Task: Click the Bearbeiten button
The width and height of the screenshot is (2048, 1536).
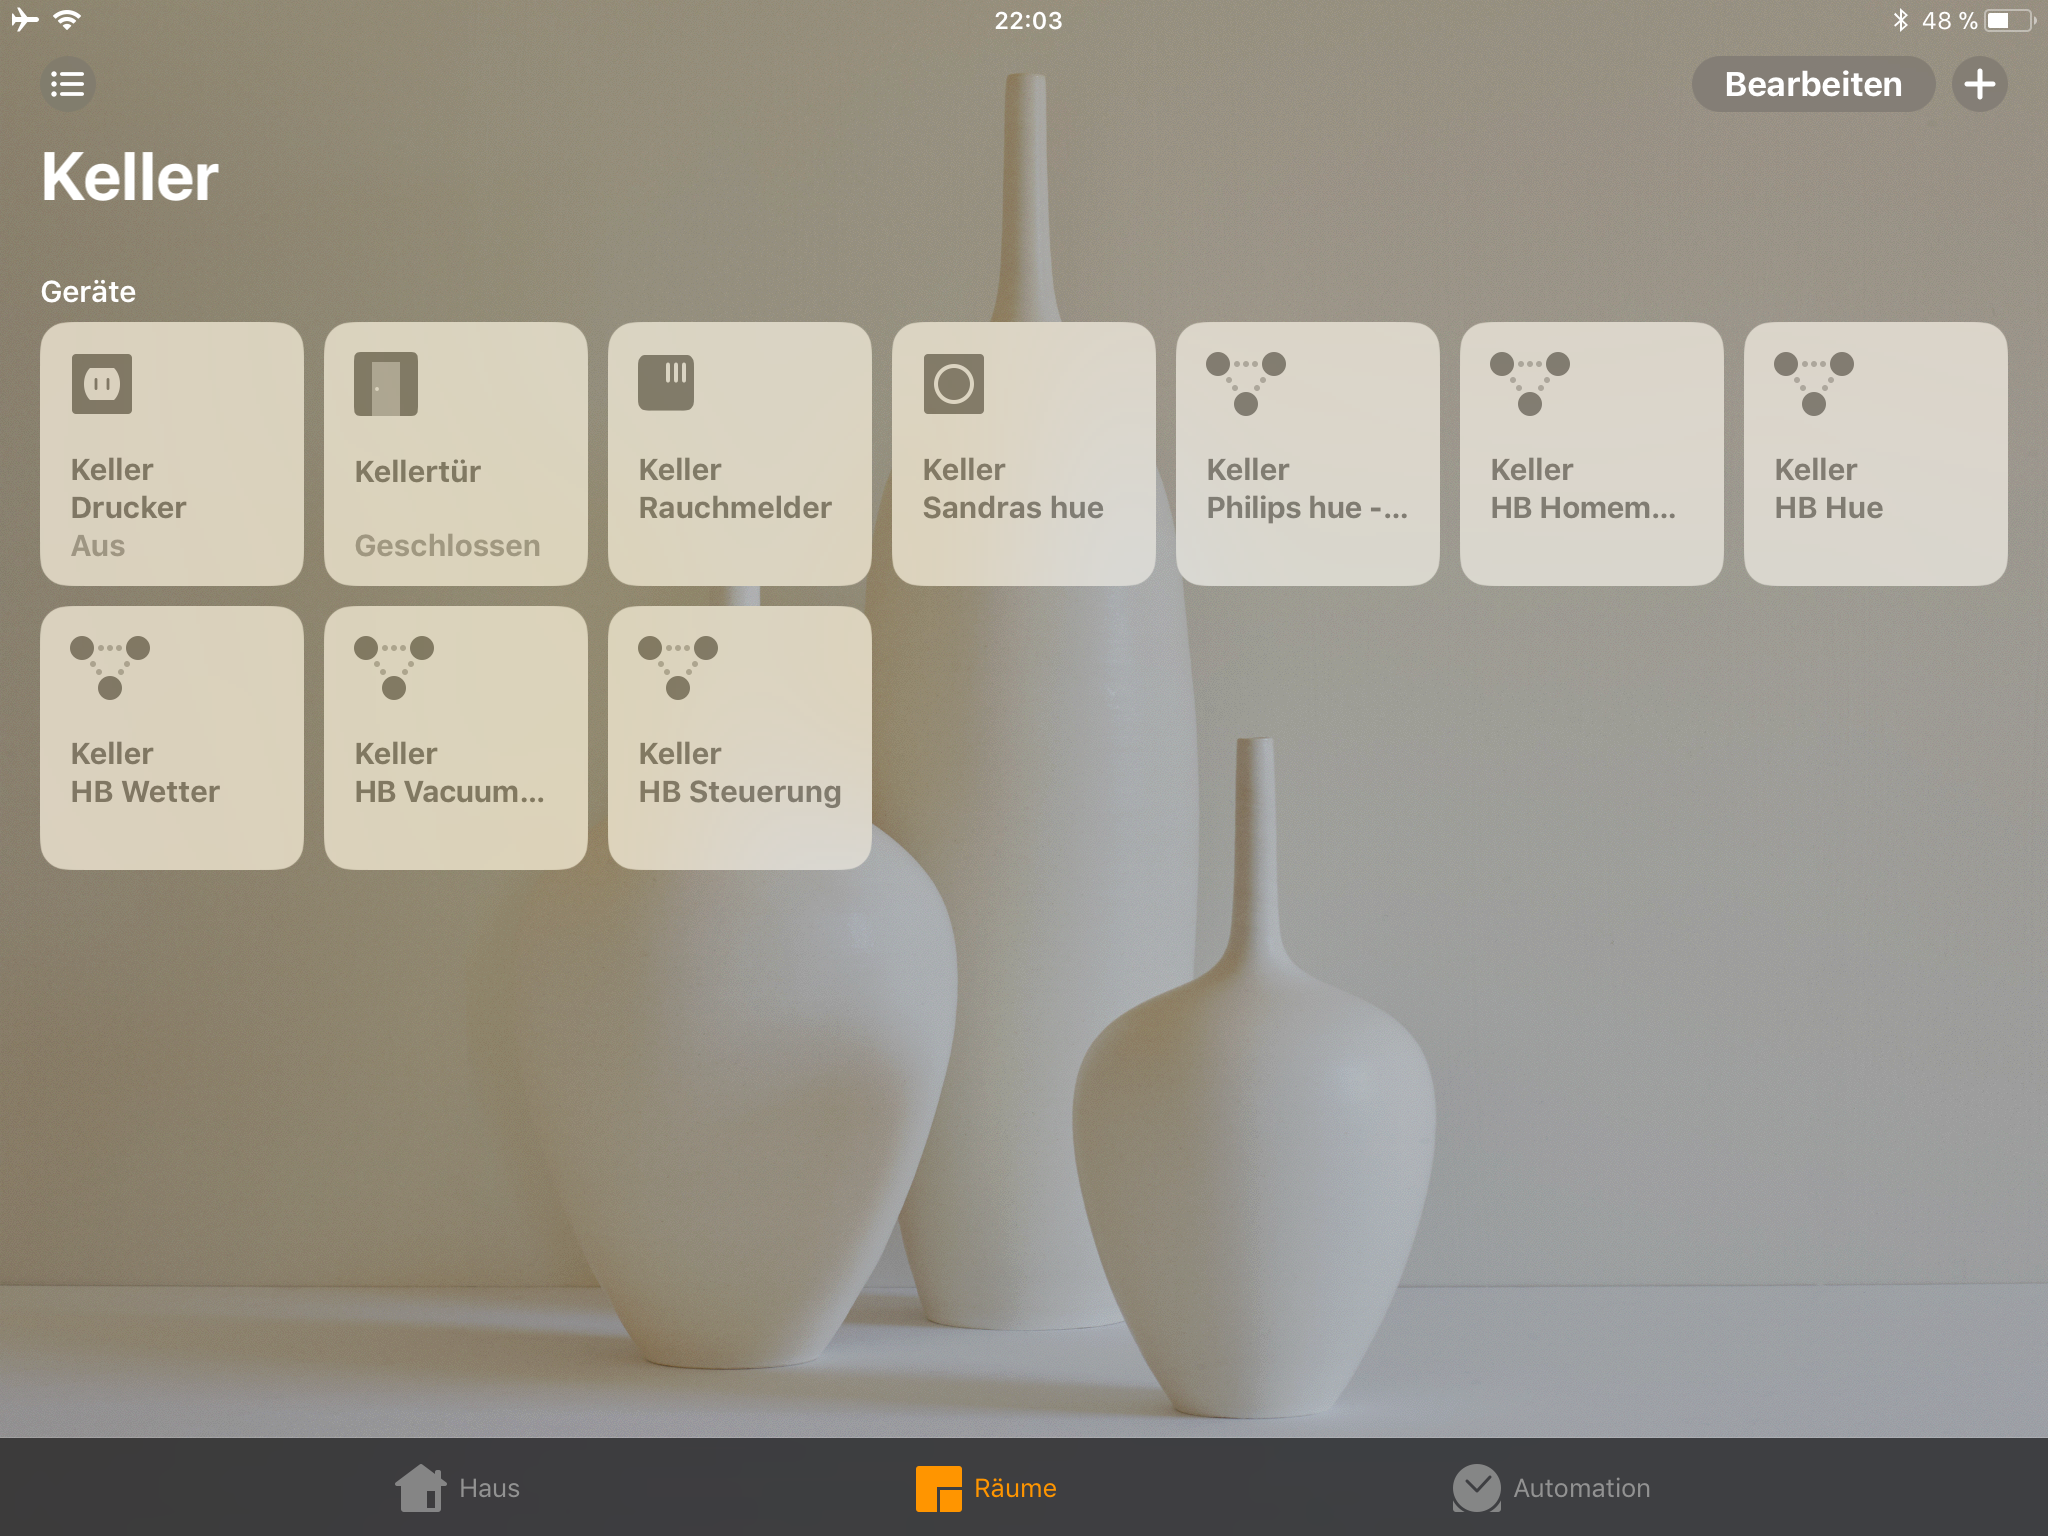Action: (x=1812, y=84)
